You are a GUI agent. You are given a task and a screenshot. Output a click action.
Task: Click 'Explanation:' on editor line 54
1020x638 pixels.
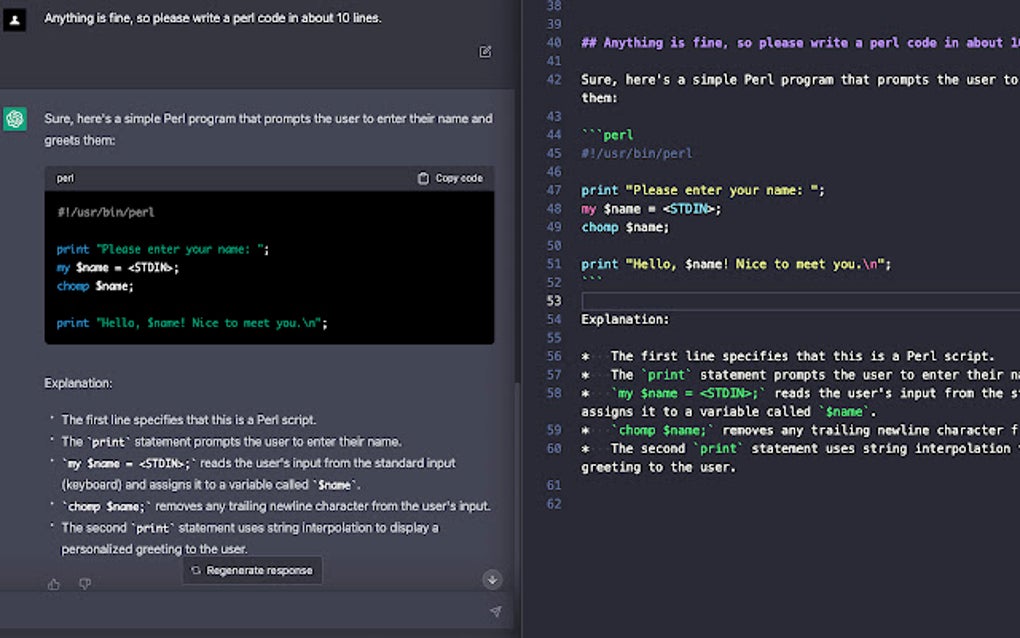click(624, 319)
